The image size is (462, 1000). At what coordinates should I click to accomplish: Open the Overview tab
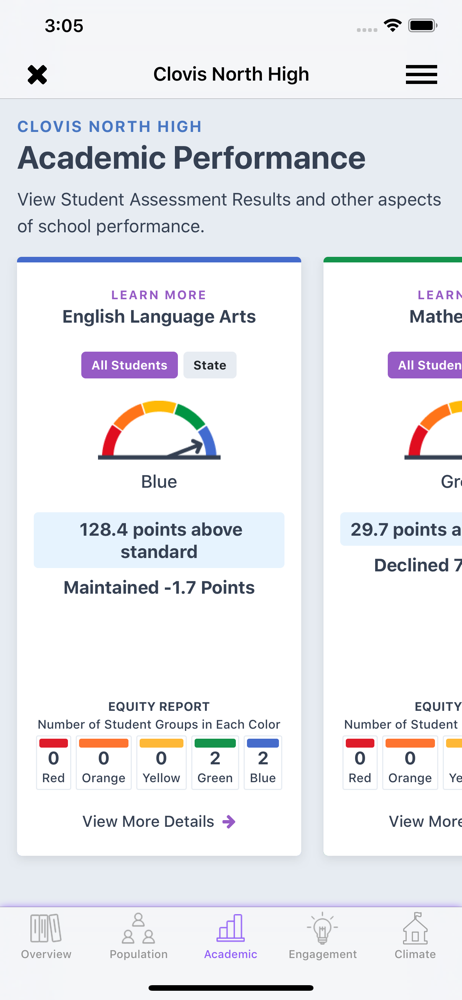coord(46,937)
